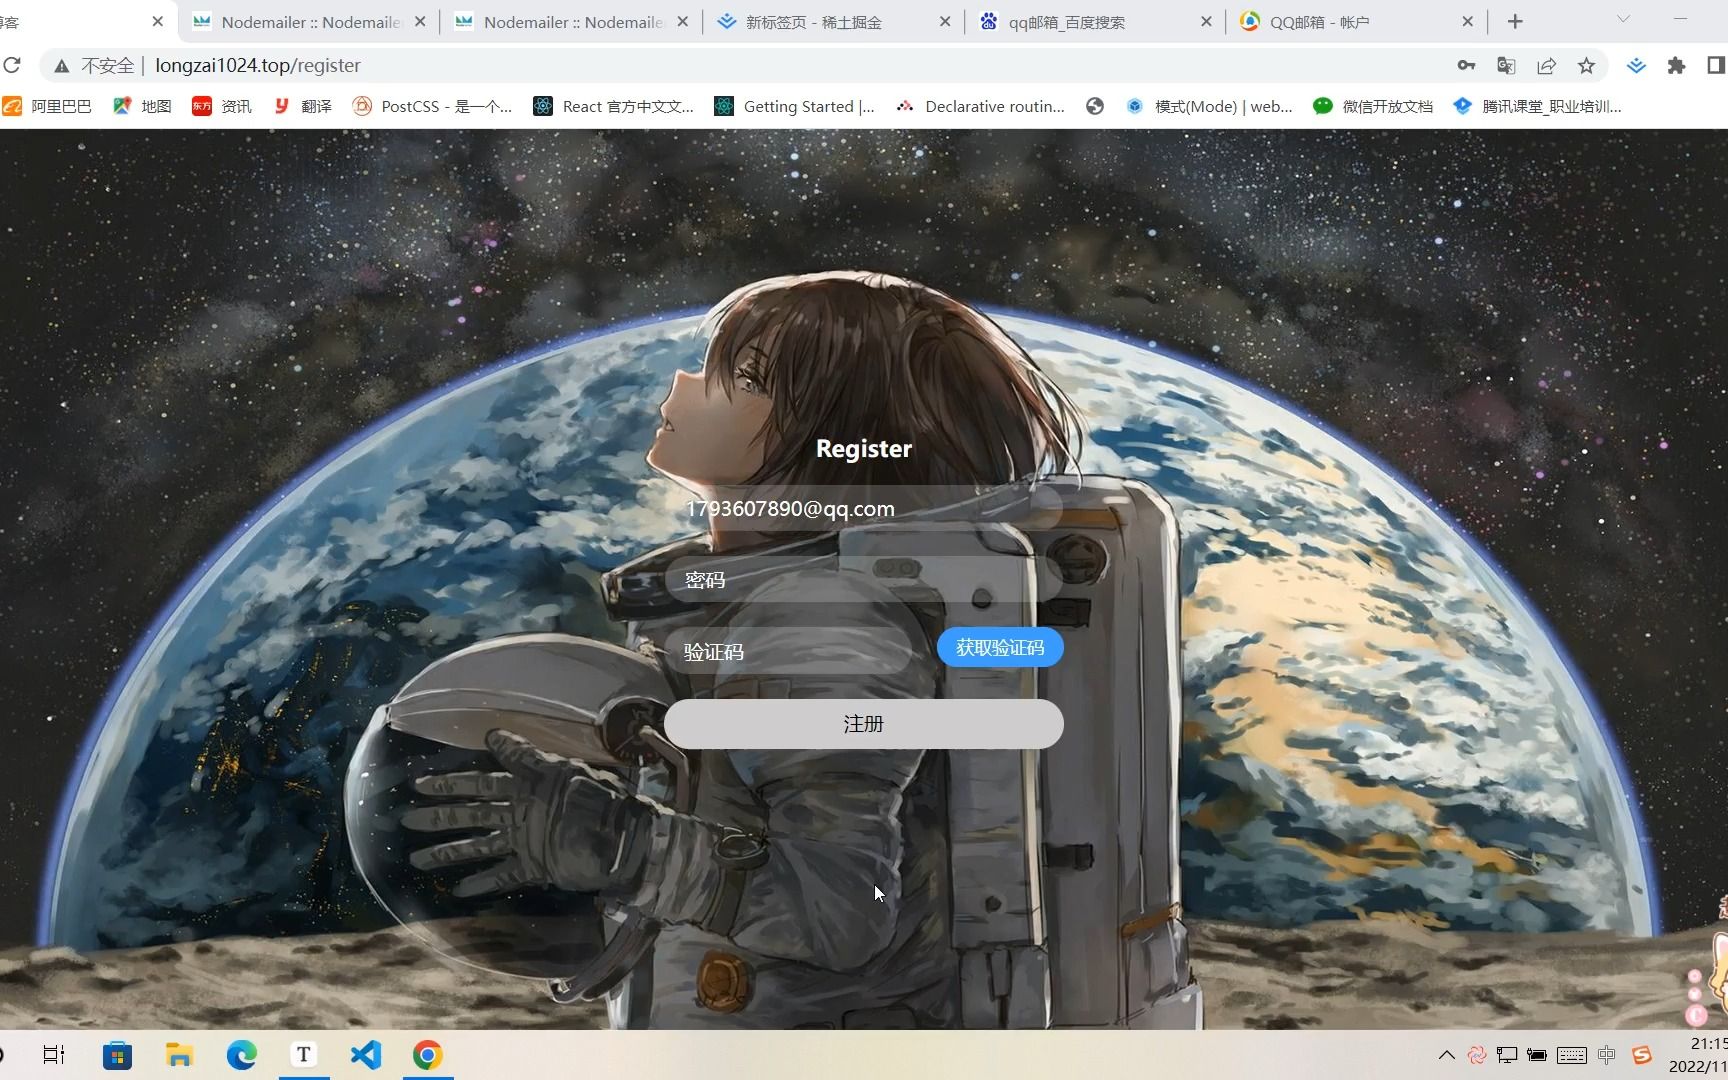The image size is (1728, 1080).
Task: Click the share page icon
Action: pyautogui.click(x=1546, y=65)
